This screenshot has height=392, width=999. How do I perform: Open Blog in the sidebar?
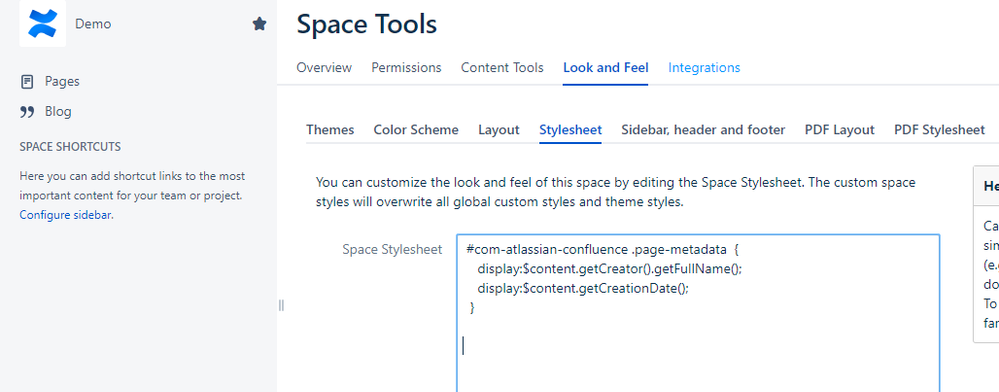tap(58, 112)
